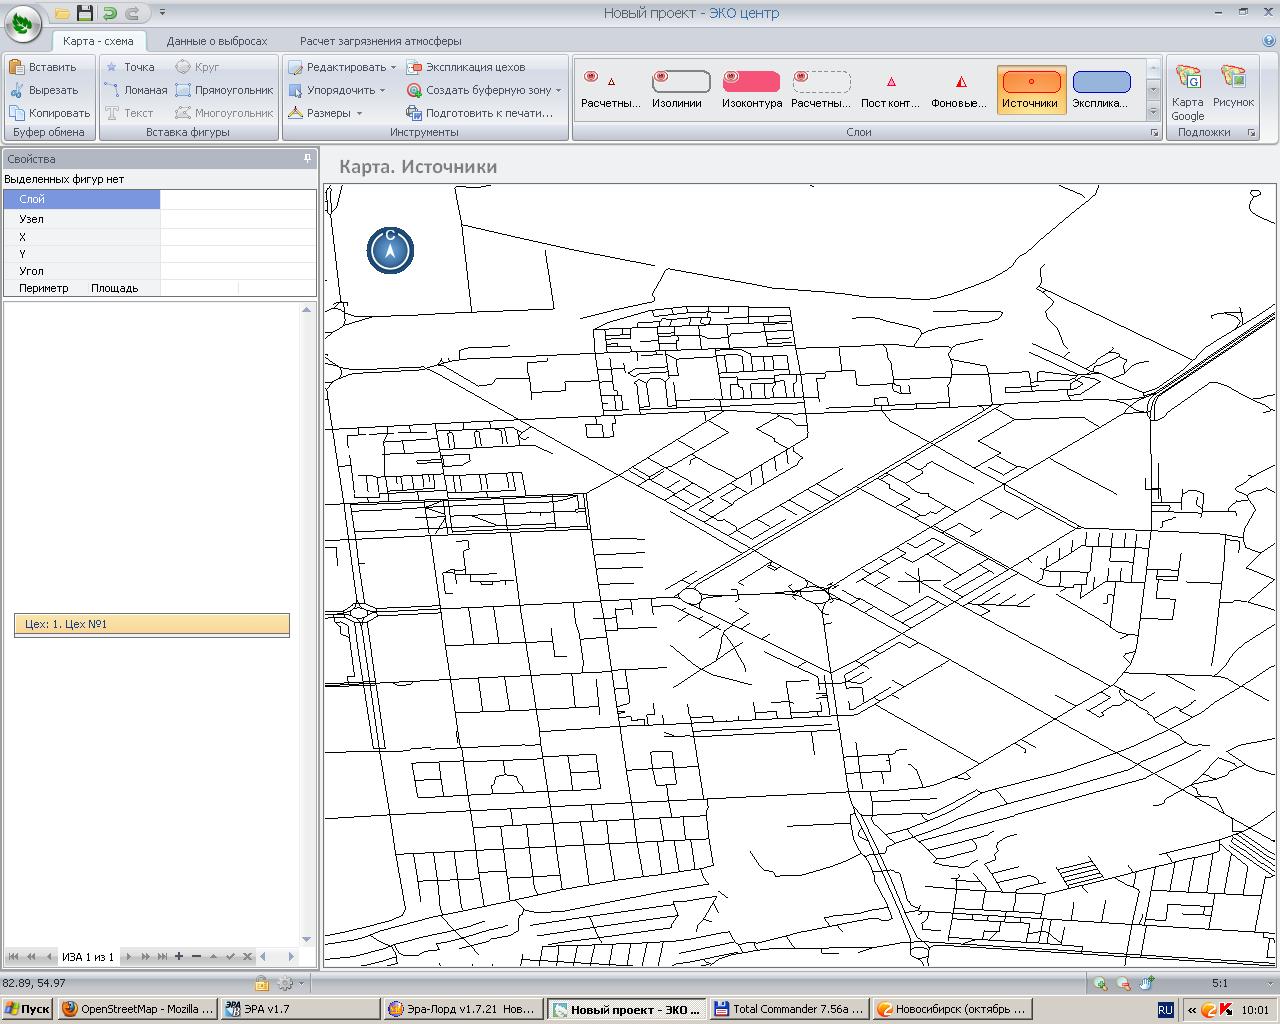Open Экспликация цехов tool

click(466, 67)
